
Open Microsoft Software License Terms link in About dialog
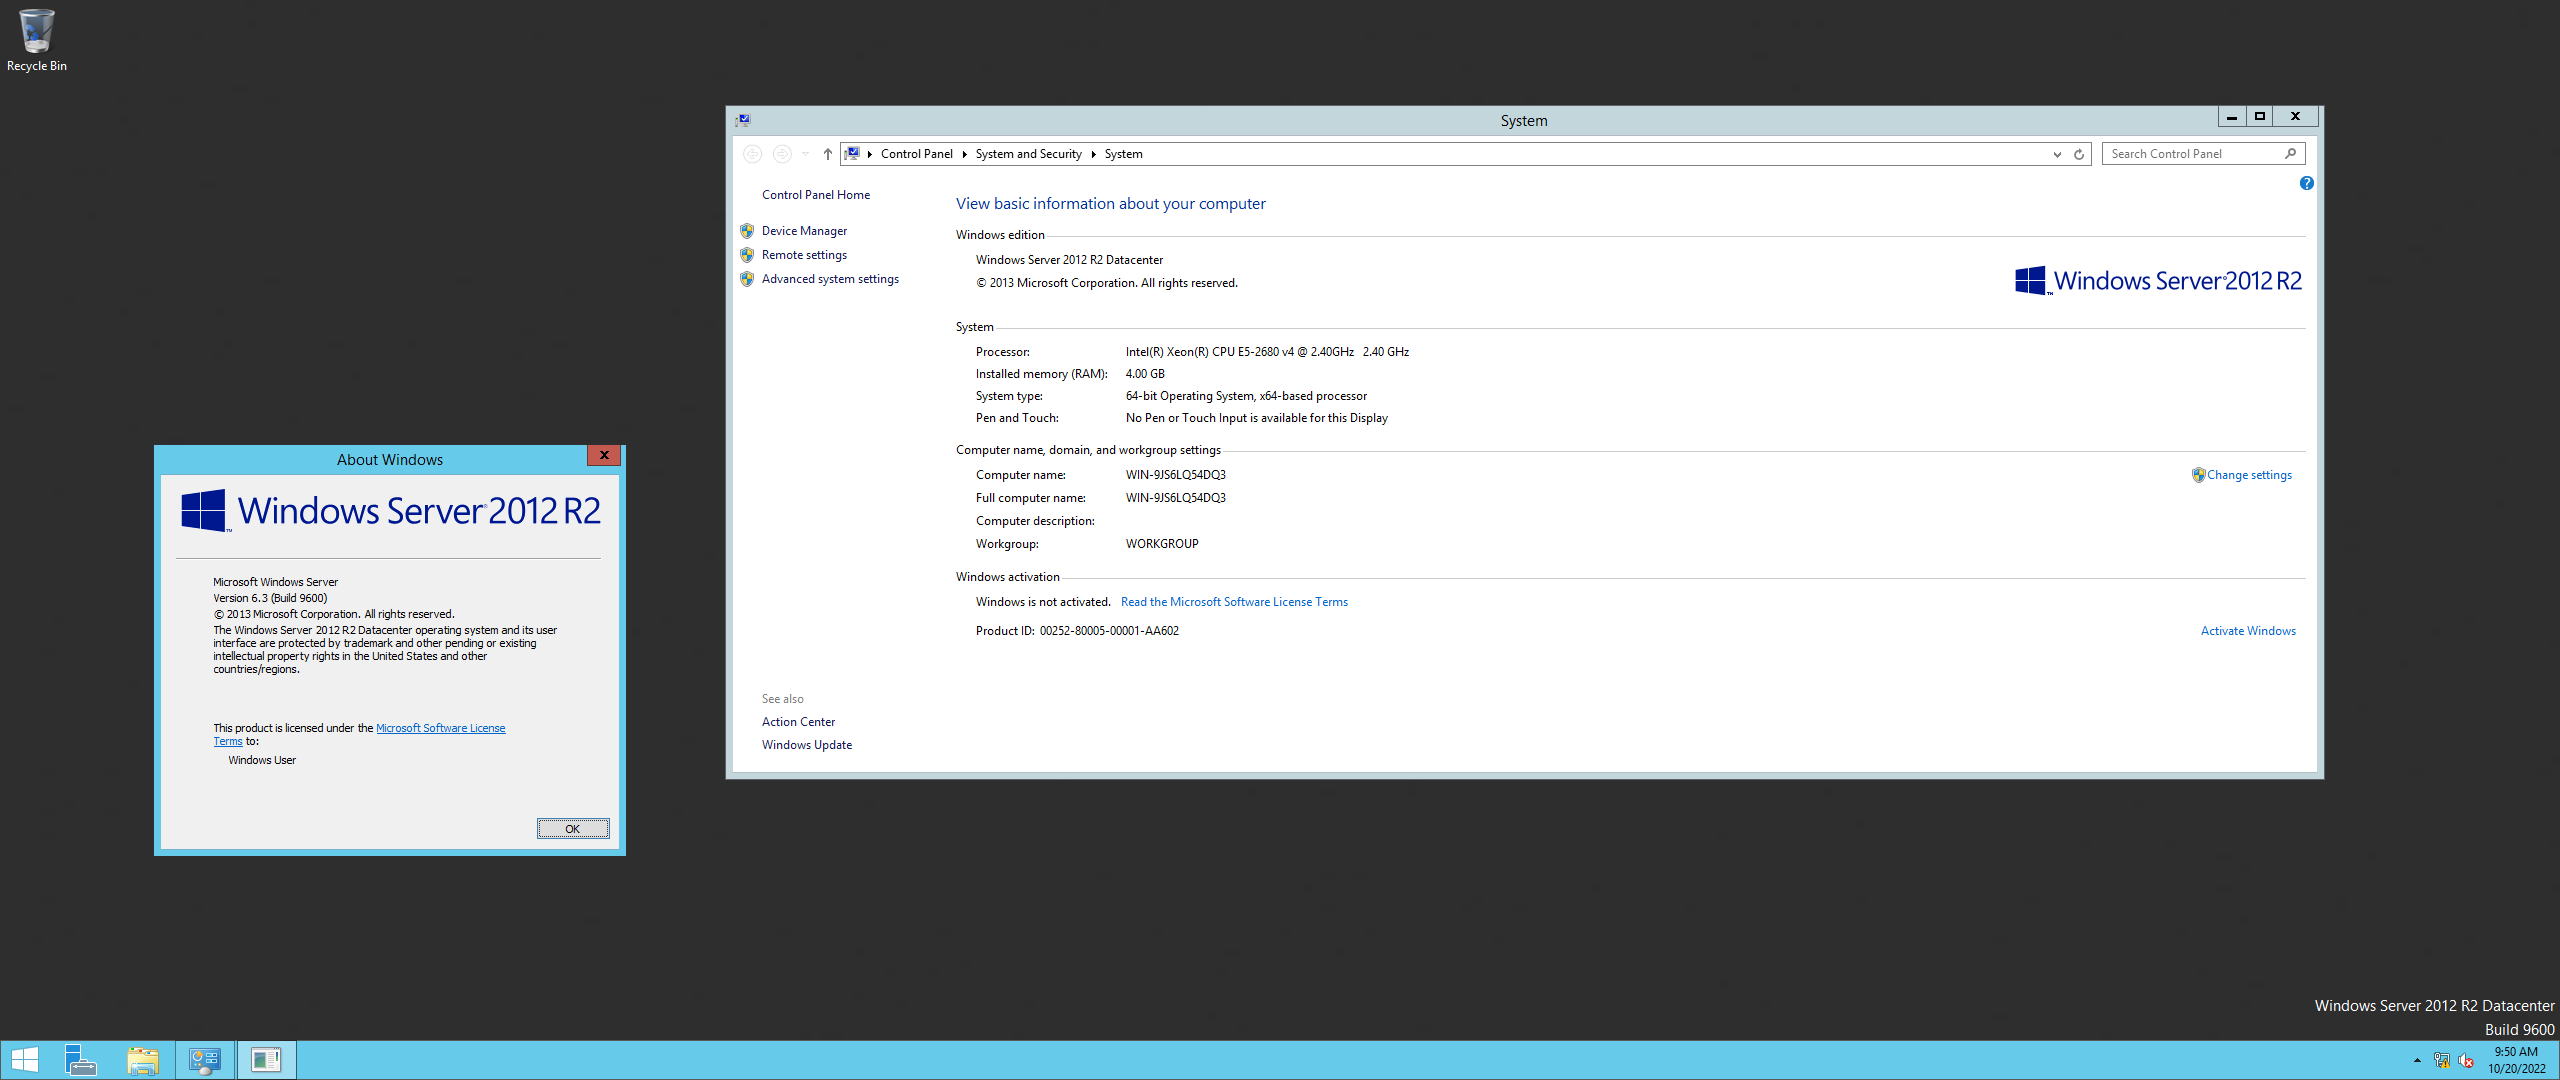(x=440, y=728)
